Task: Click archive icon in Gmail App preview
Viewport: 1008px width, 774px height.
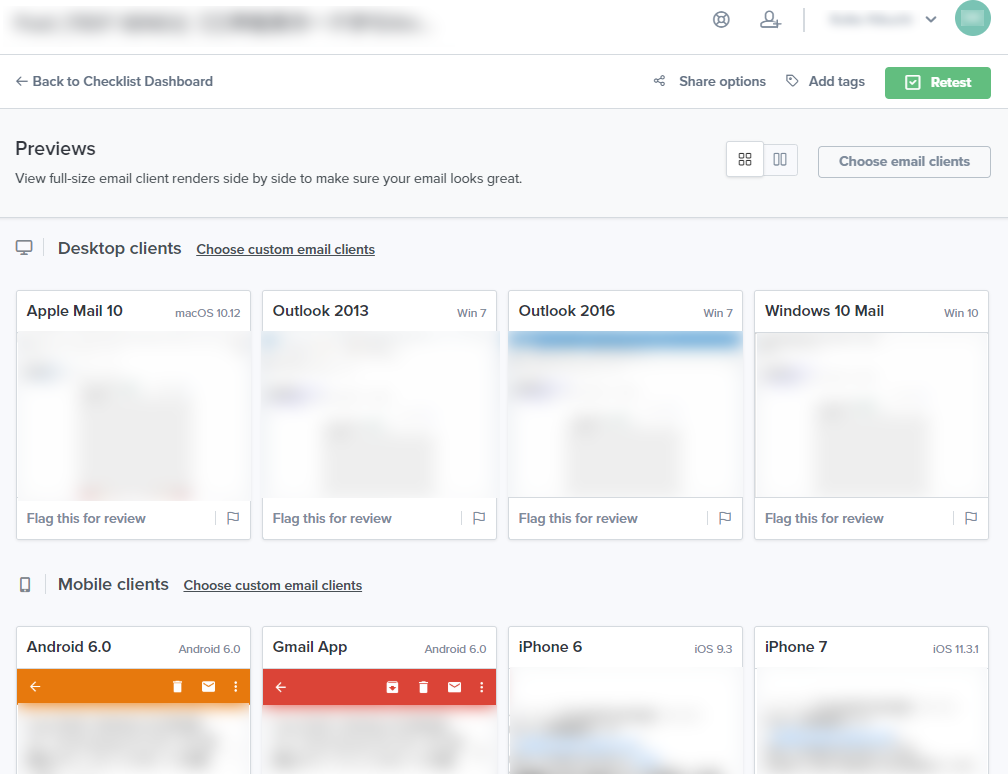Action: click(392, 687)
